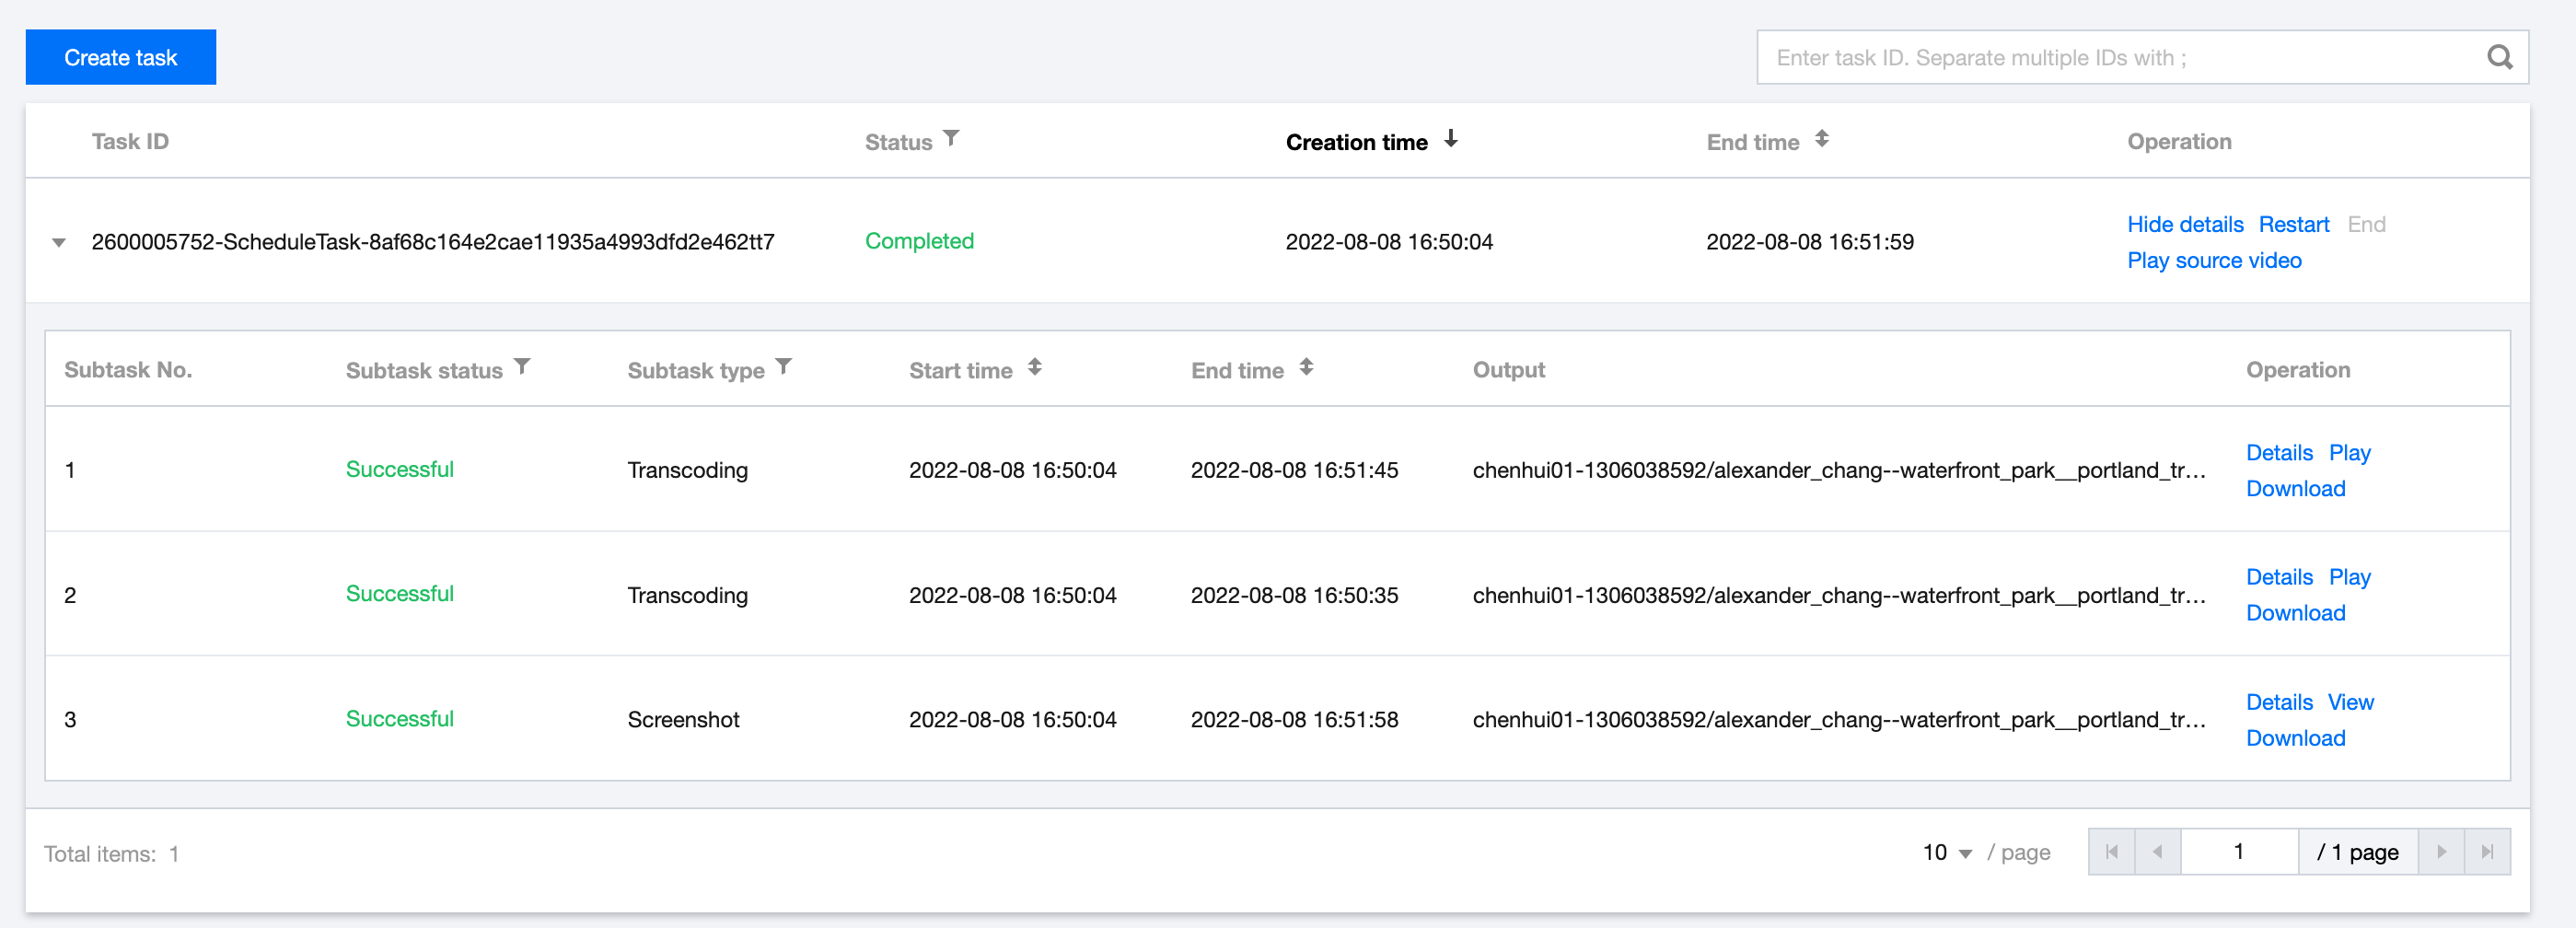
Task: Click Play source video link
Action: [2214, 260]
